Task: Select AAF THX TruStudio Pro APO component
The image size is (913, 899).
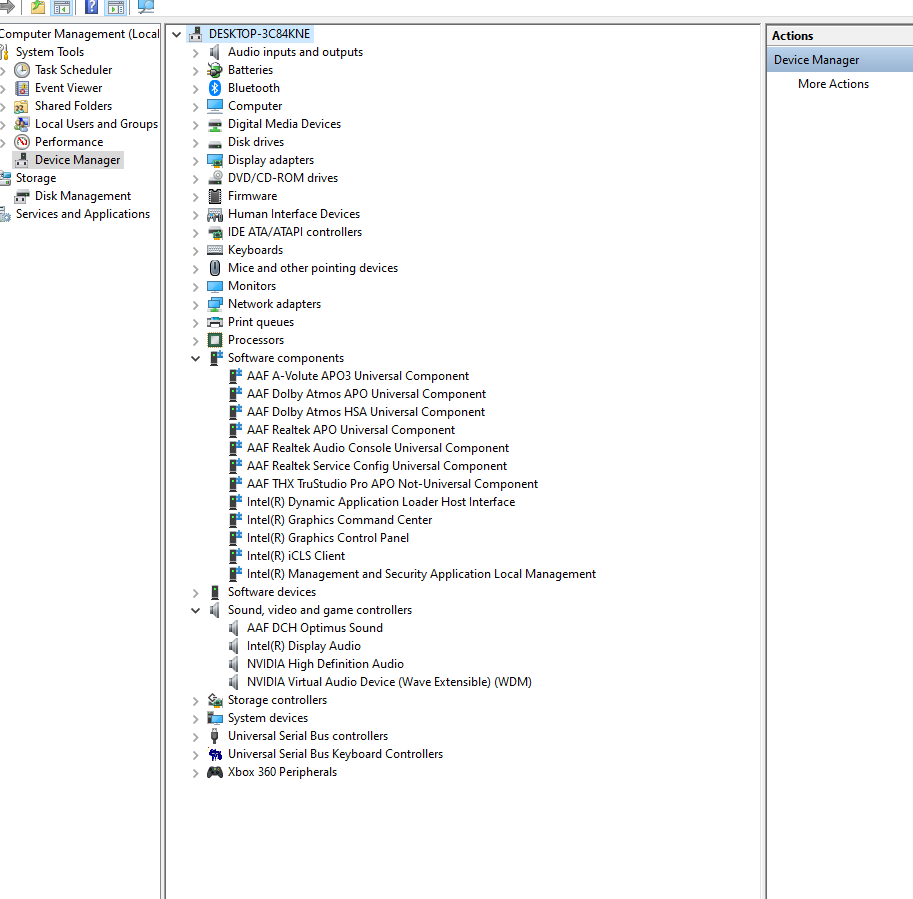Action: click(392, 484)
